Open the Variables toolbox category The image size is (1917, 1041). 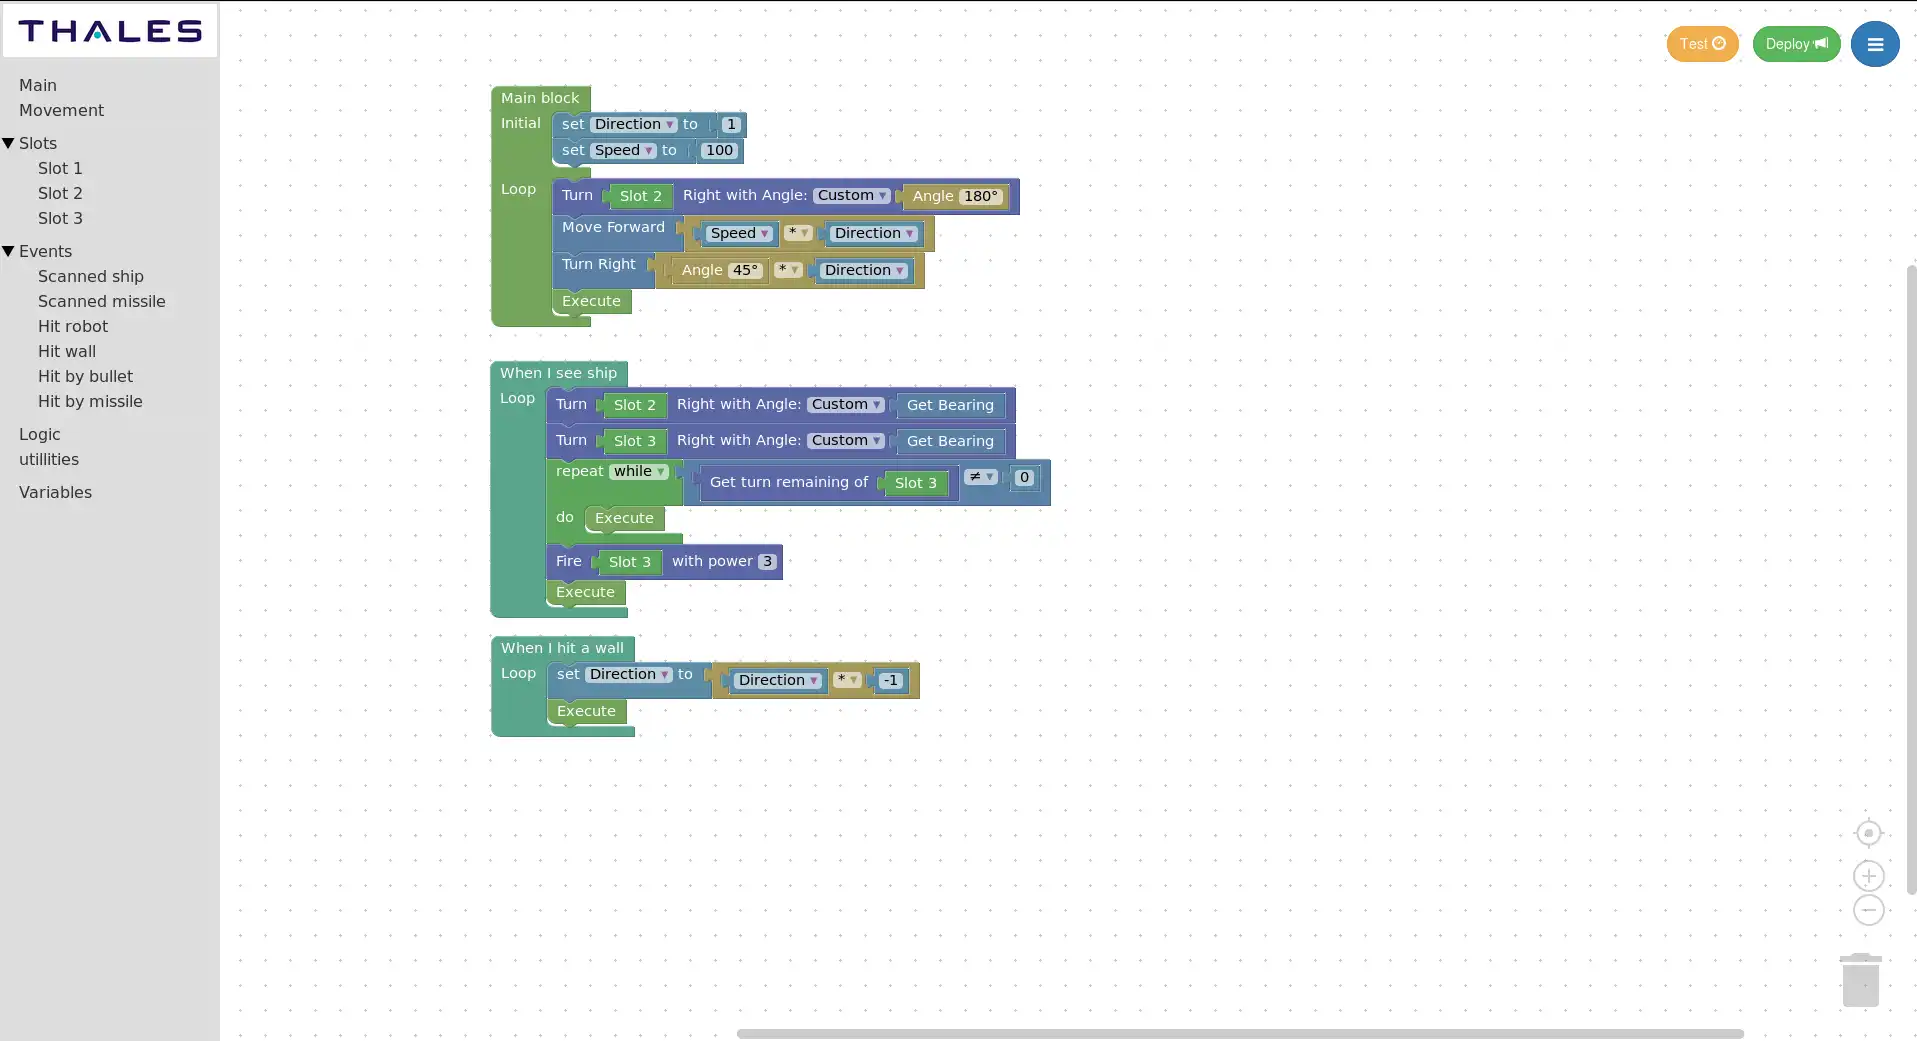(x=55, y=492)
